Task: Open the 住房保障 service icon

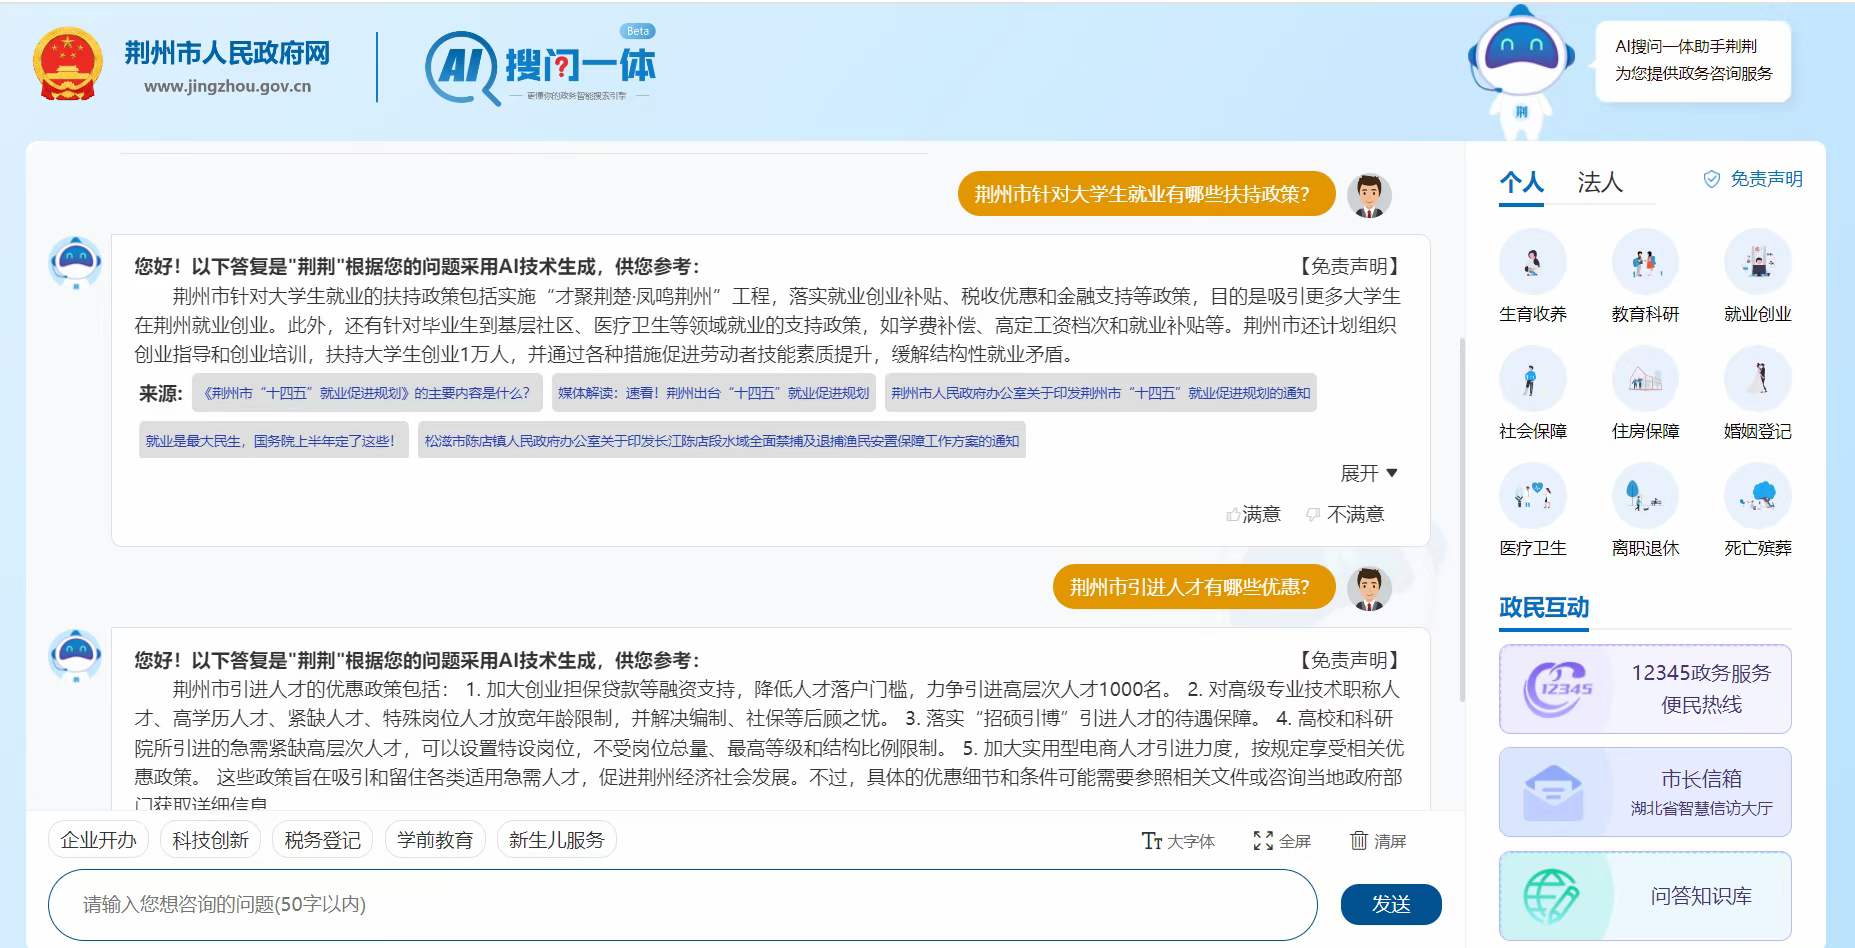Action: [x=1645, y=380]
